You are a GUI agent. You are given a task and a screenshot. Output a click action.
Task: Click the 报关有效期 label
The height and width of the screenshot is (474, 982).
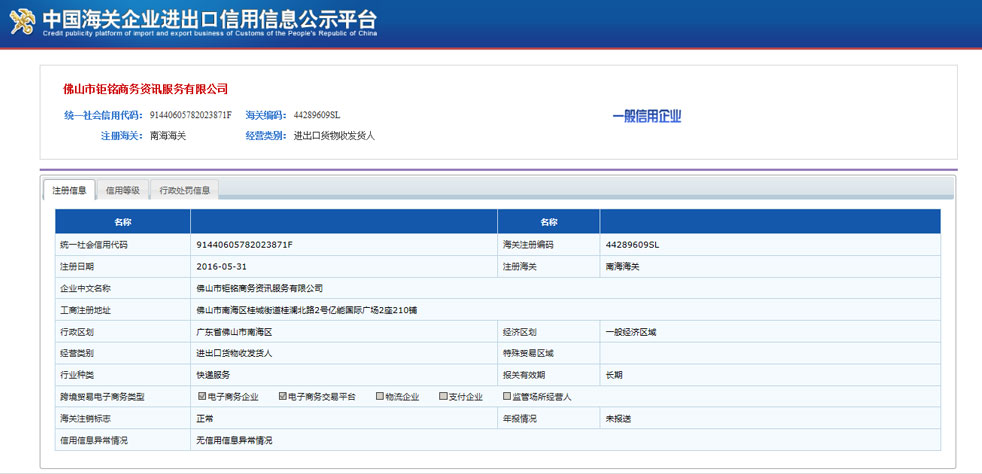(x=524, y=375)
